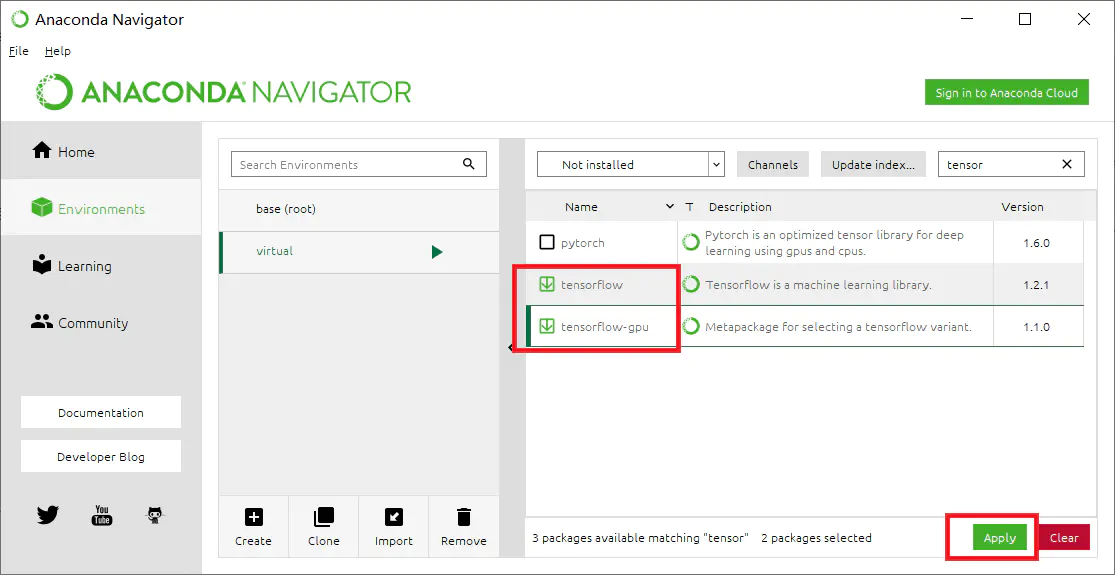Viewport: 1115px width, 575px height.
Task: Run the virtual environment play arrow
Action: (437, 252)
